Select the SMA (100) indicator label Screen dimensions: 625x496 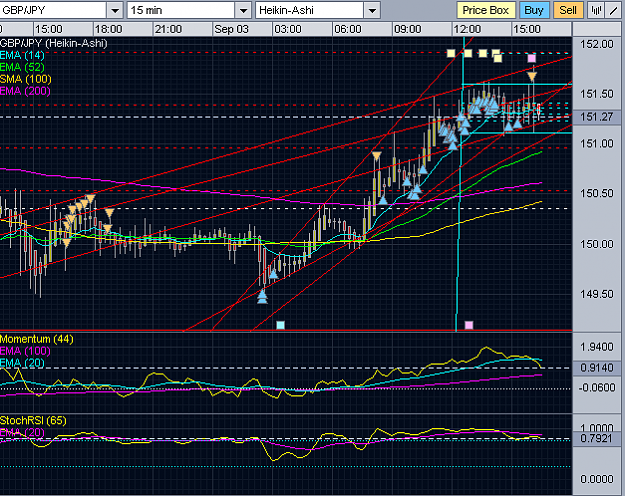coord(26,79)
